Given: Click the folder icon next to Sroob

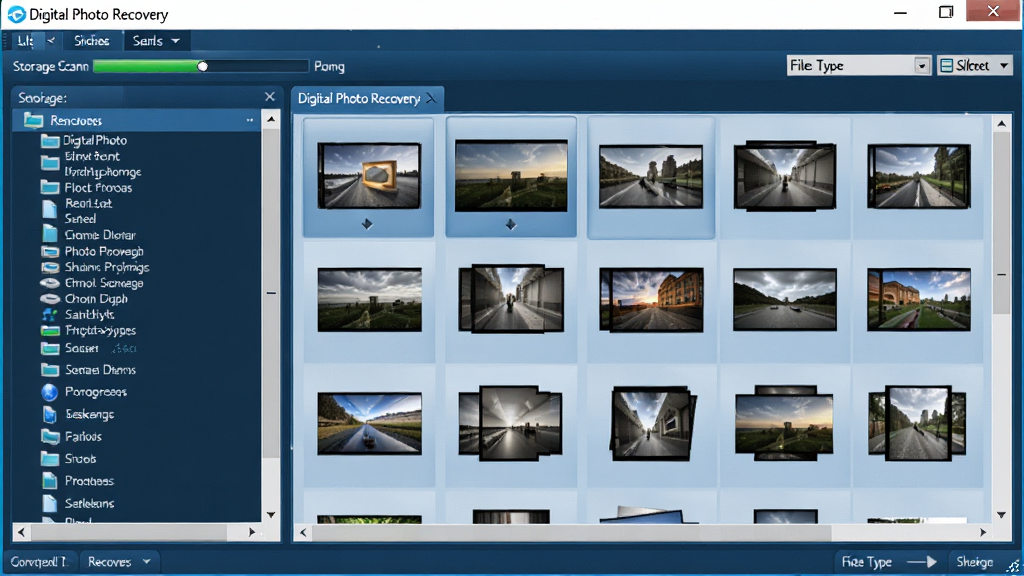Looking at the screenshot, I should tap(50, 458).
